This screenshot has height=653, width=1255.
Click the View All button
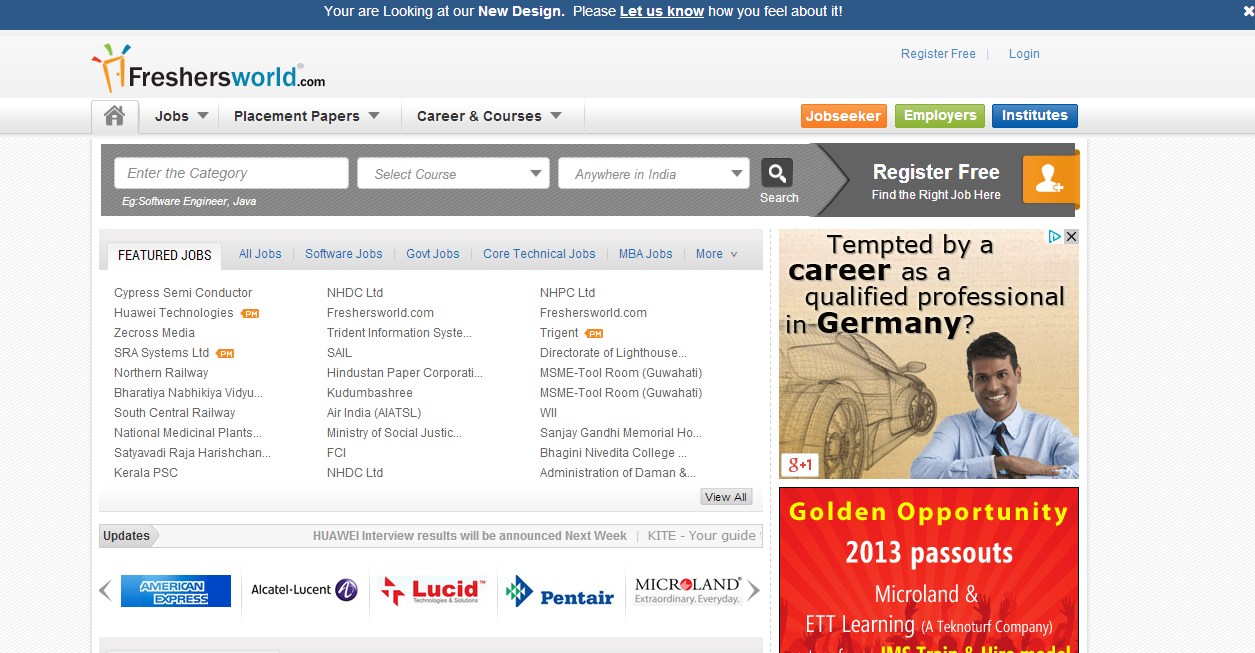(726, 497)
